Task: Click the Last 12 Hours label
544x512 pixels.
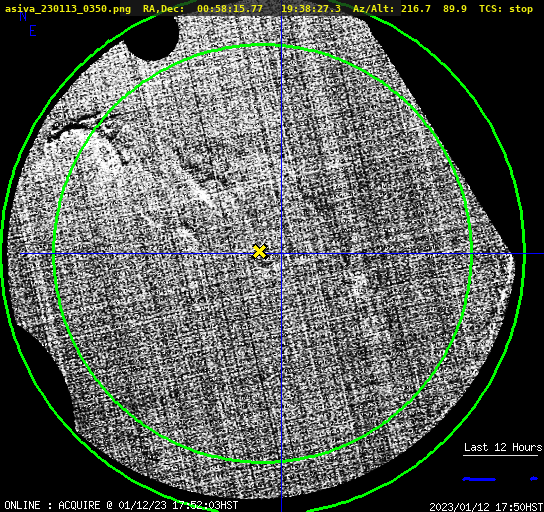Action: point(503,447)
